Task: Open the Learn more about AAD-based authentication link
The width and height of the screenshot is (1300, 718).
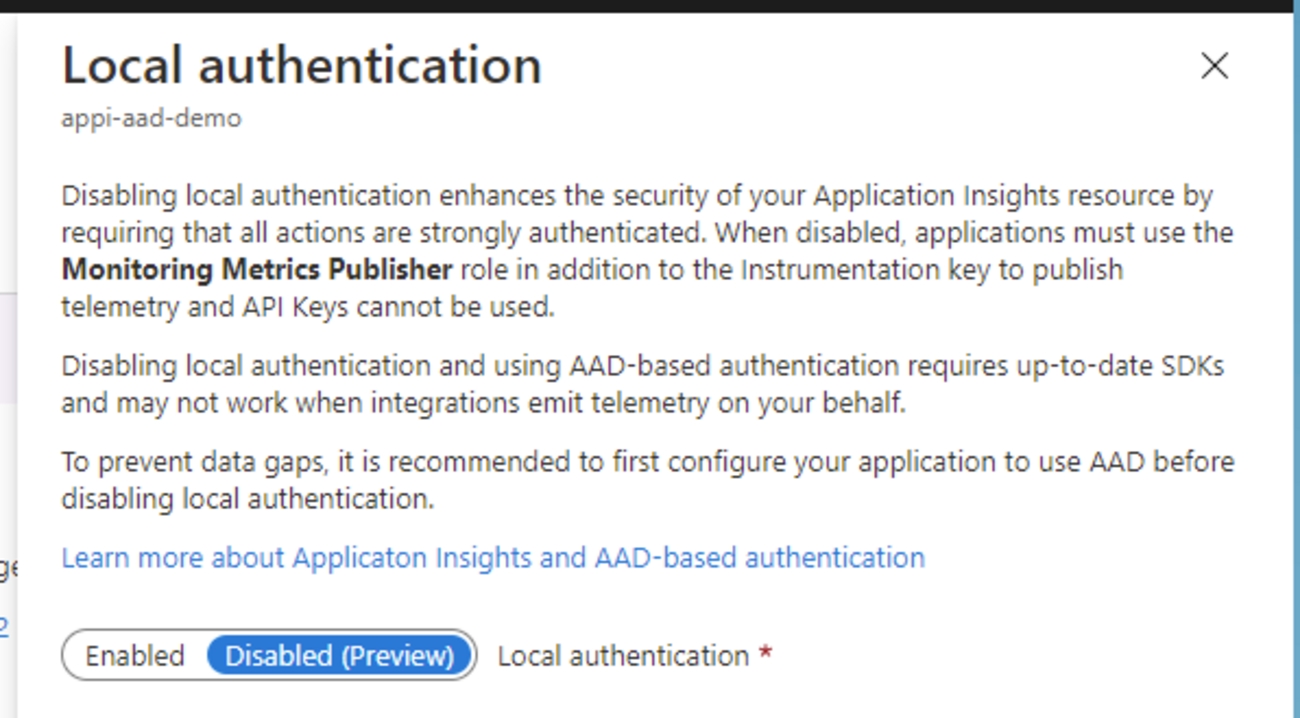Action: (493, 557)
